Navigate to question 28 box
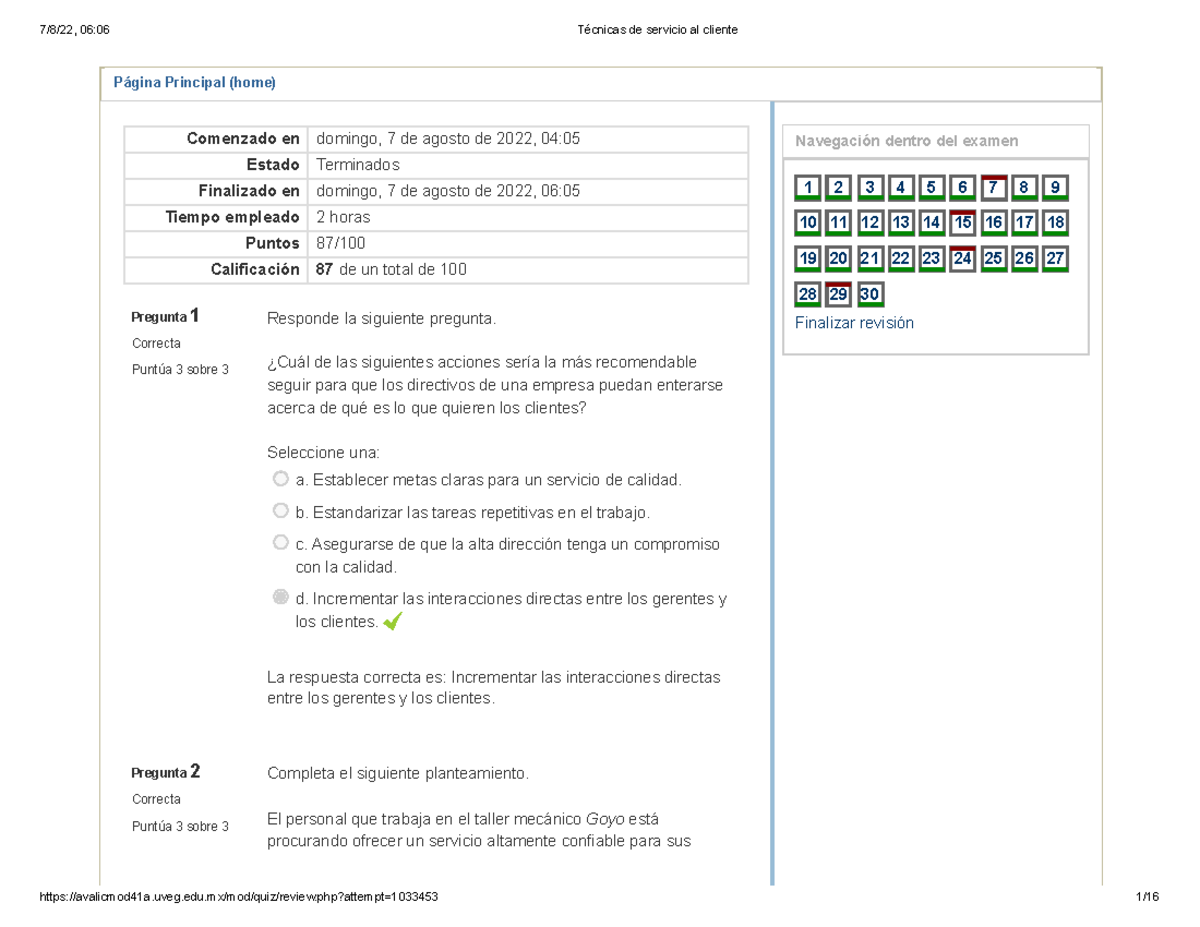The height and width of the screenshot is (927, 1200). [808, 295]
